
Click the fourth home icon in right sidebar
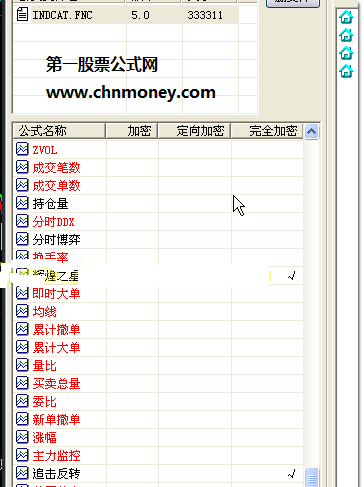(x=346, y=71)
